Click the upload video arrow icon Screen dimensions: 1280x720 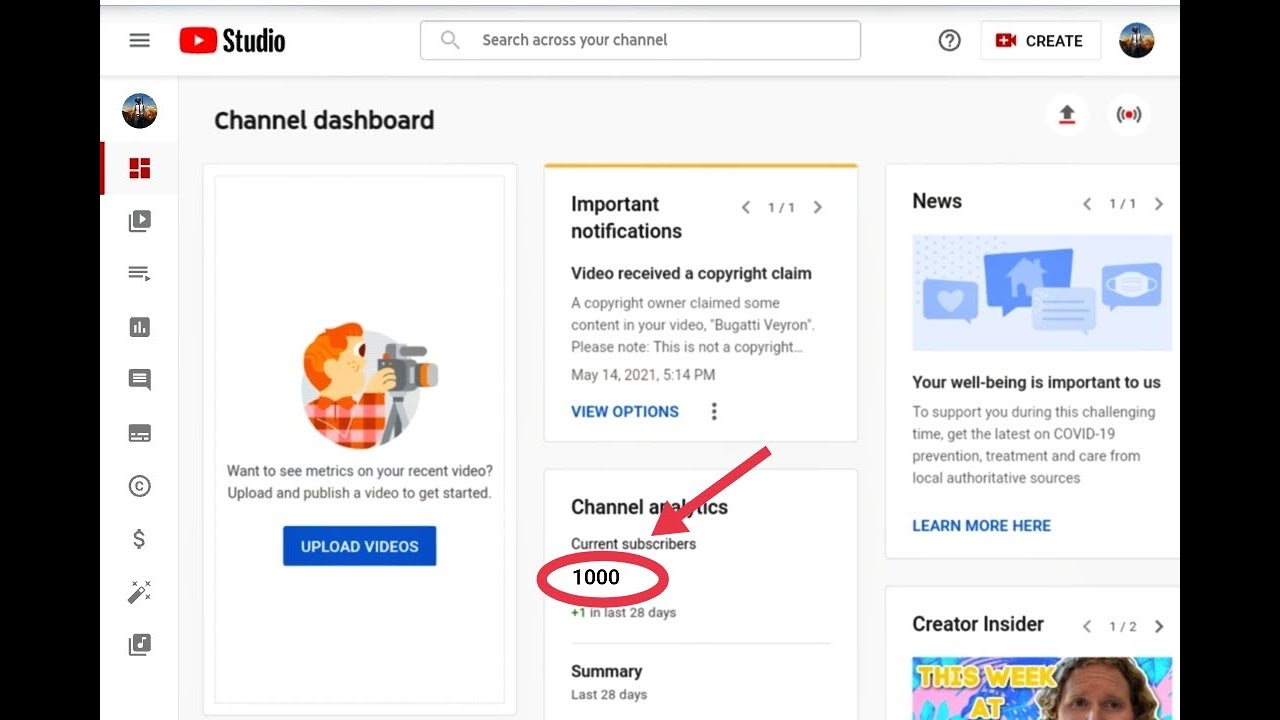click(x=1067, y=115)
